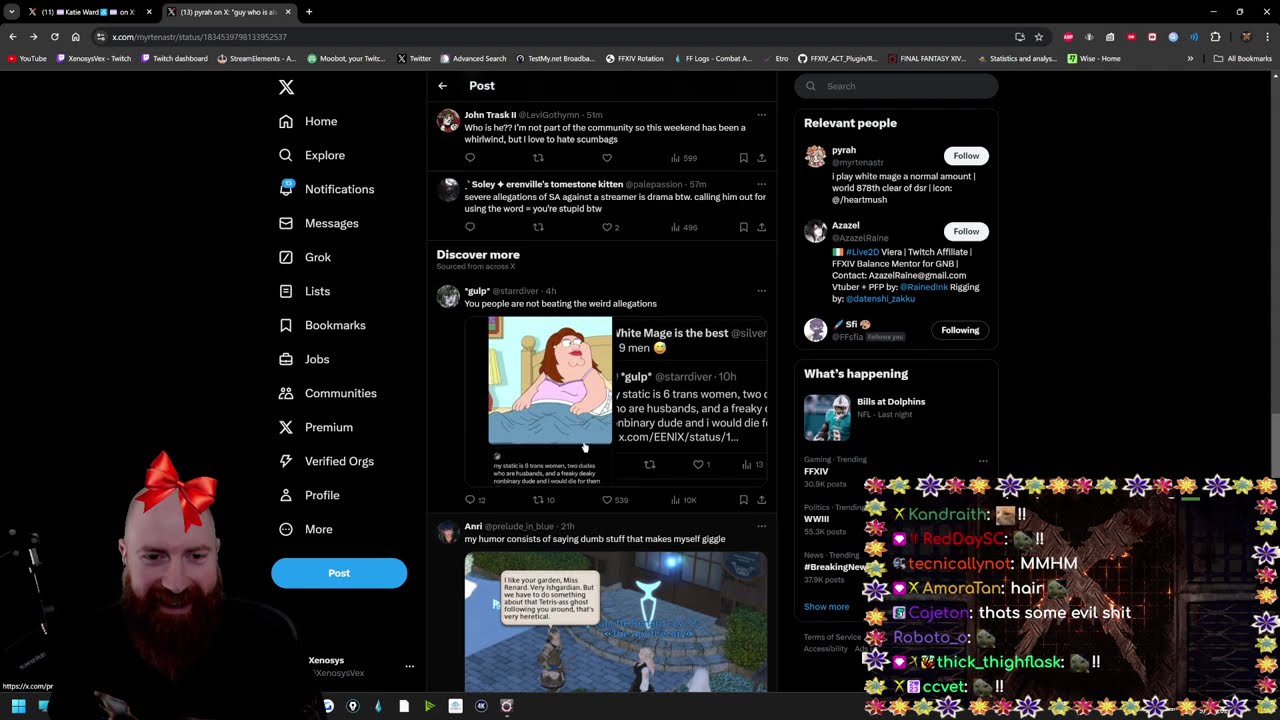Reply to *gulp* post with 12 replies
Image resolution: width=1280 pixels, height=720 pixels.
(x=475, y=500)
